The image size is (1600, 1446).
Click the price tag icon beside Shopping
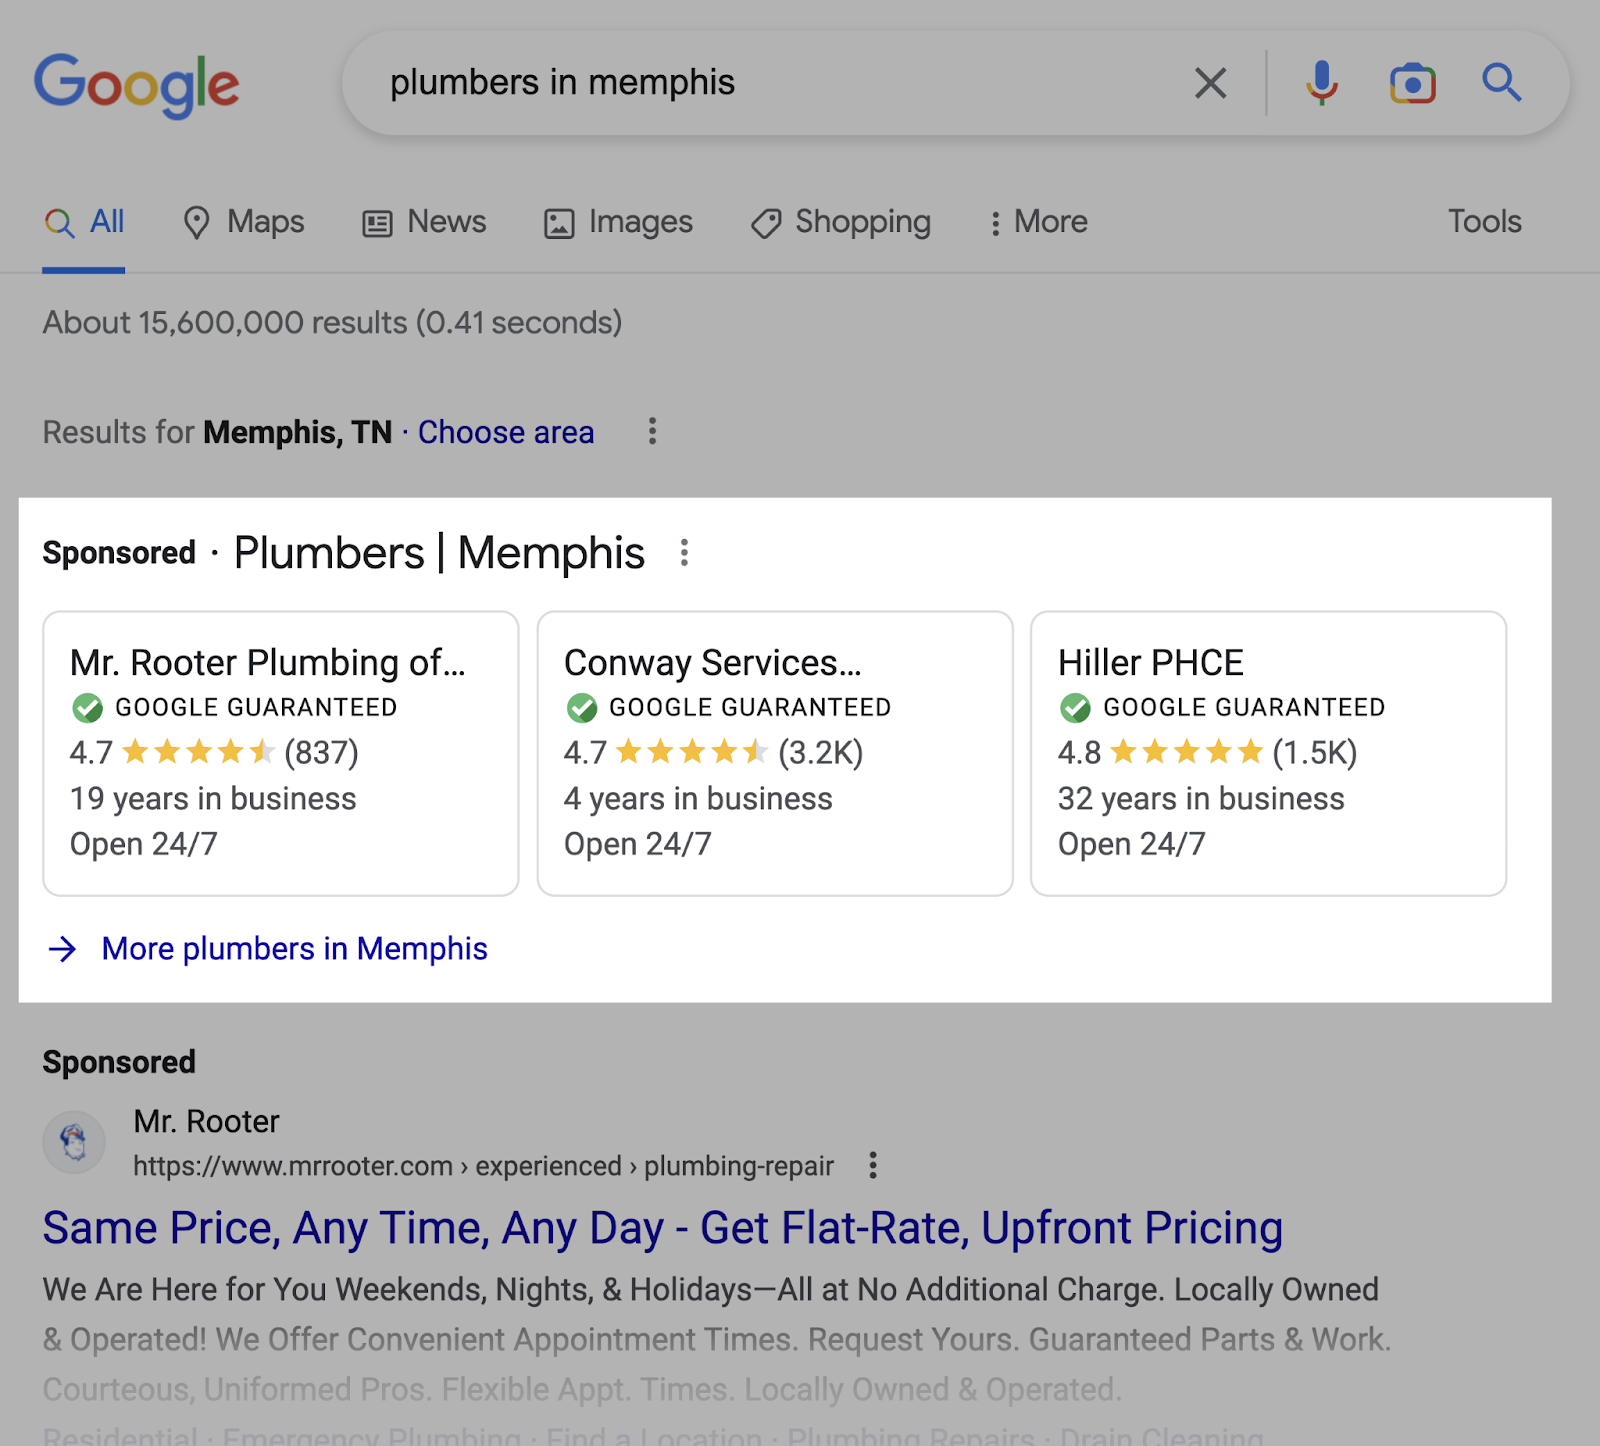pyautogui.click(x=766, y=221)
